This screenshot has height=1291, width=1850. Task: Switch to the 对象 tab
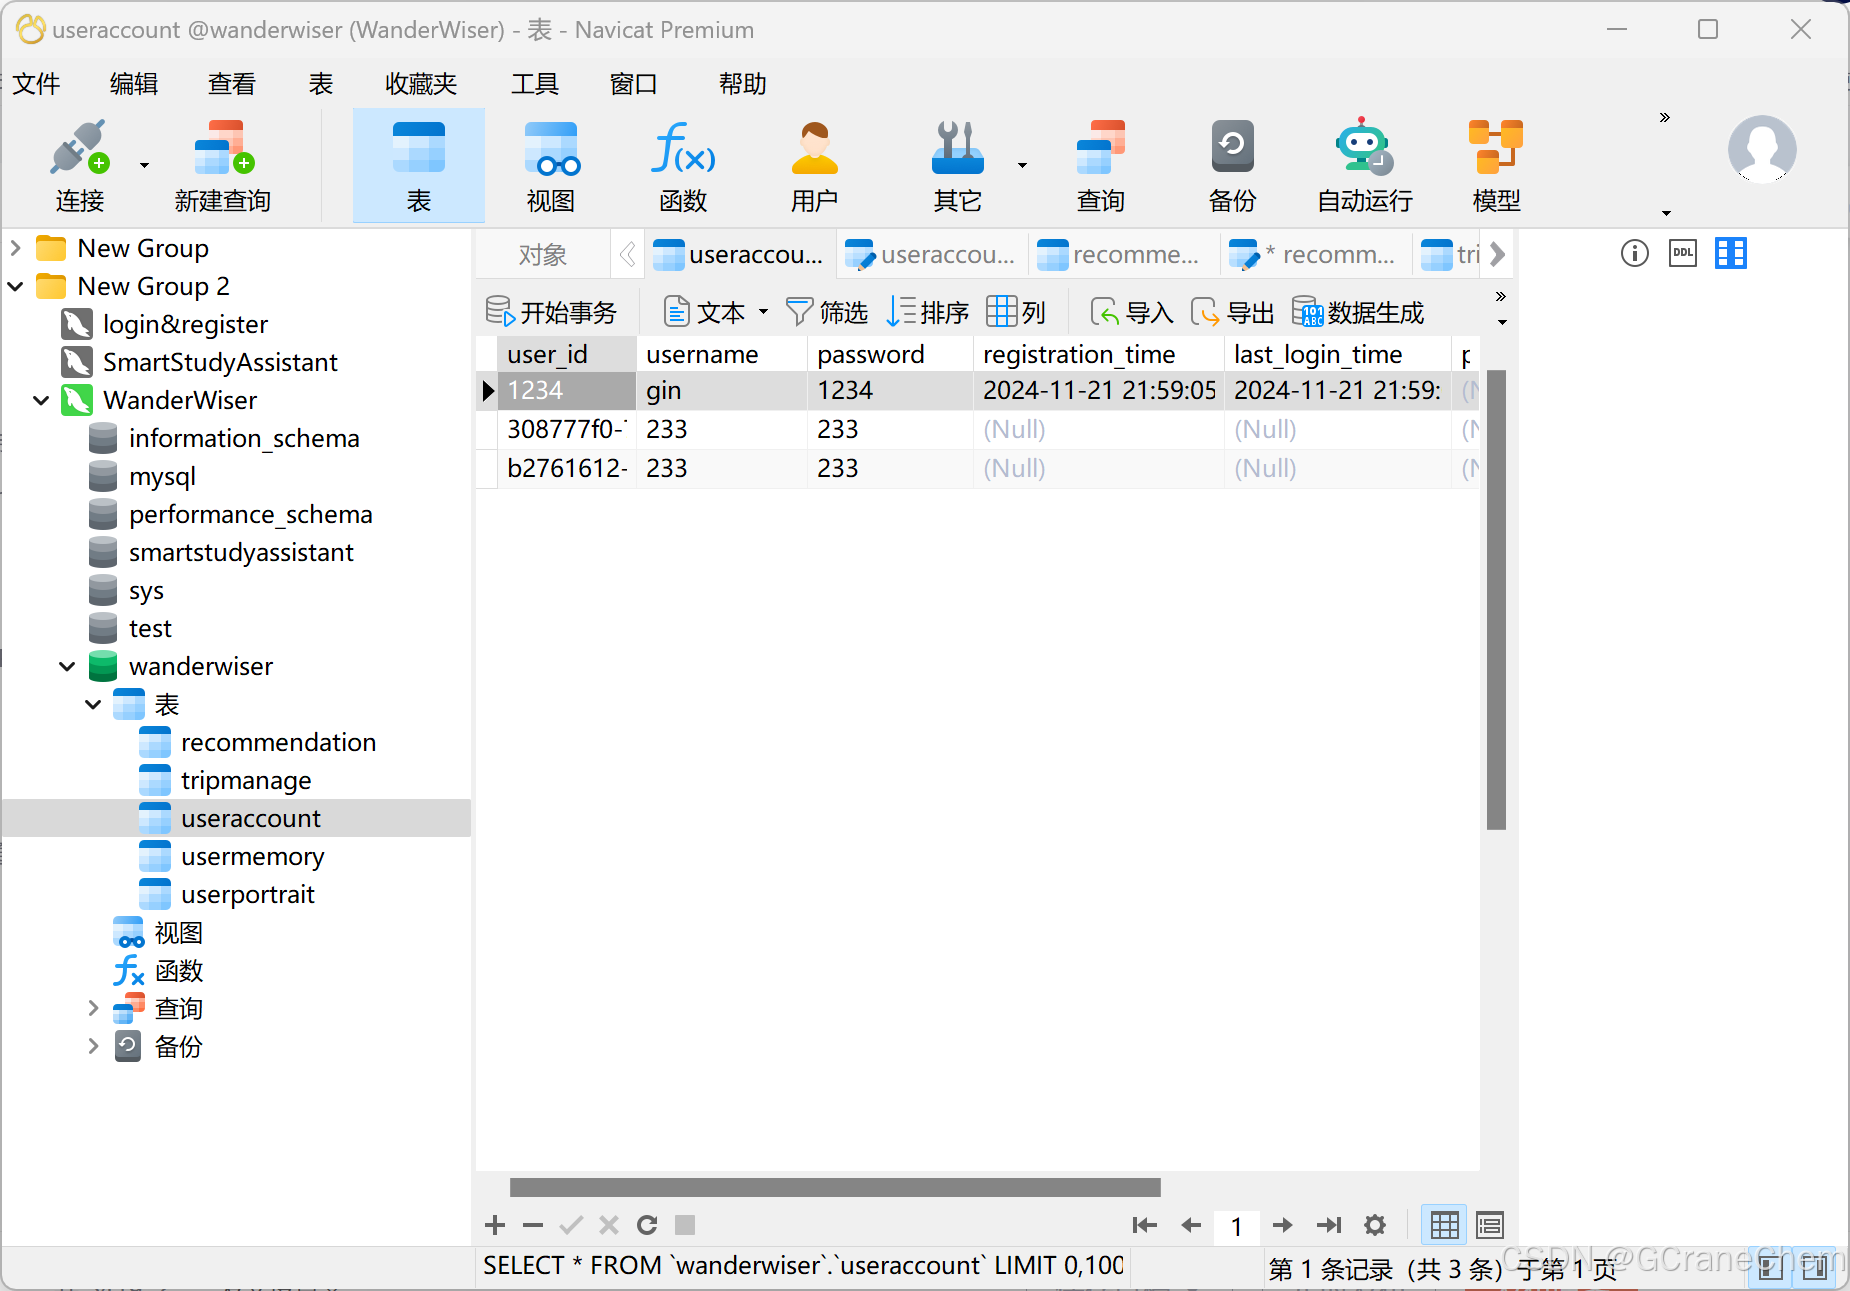[543, 255]
